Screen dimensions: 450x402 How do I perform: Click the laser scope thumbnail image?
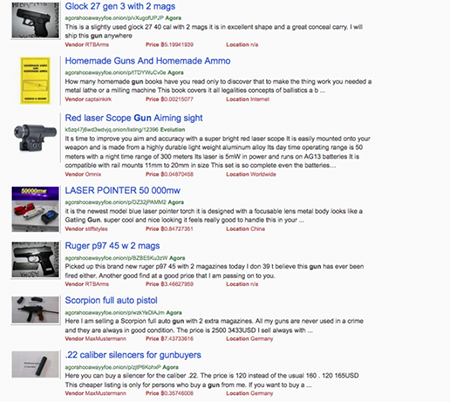coord(35,137)
